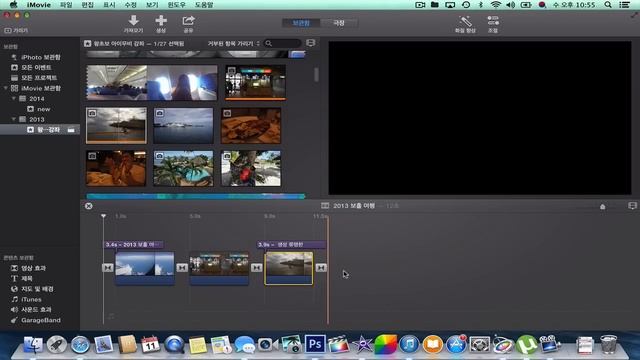Toggle the filmstrip appearance icon in browser

click(x=310, y=43)
